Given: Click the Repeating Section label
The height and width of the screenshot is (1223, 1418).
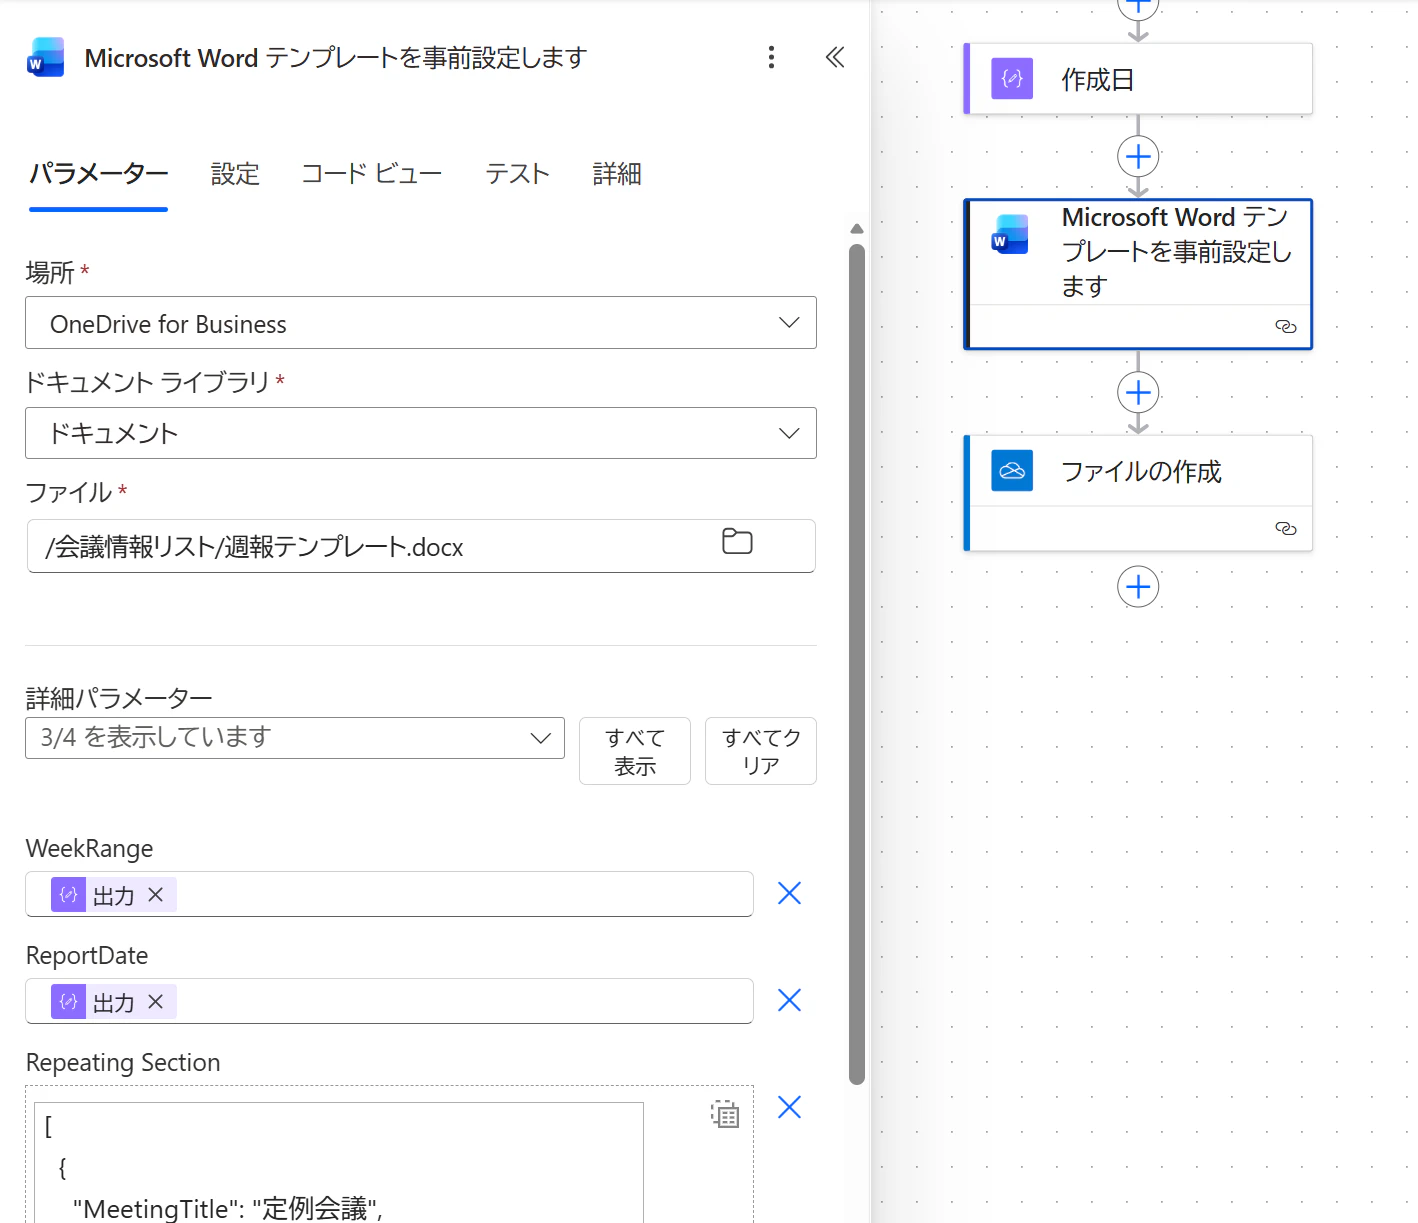Looking at the screenshot, I should tap(123, 1062).
